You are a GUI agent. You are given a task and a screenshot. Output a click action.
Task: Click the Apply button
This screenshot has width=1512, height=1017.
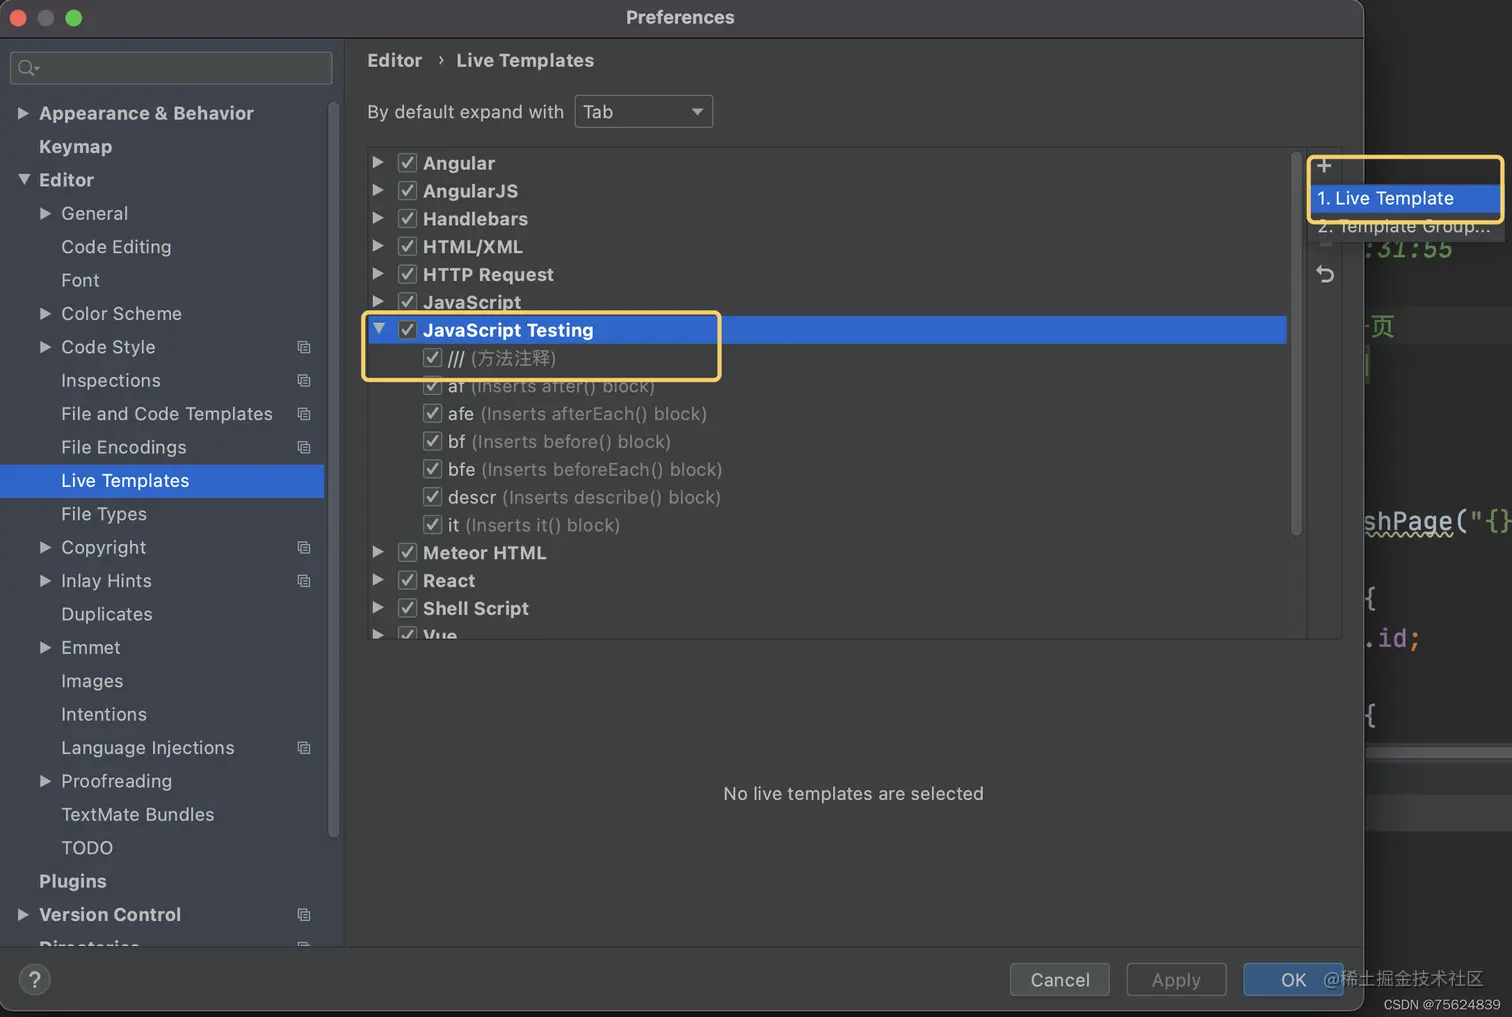(x=1176, y=980)
